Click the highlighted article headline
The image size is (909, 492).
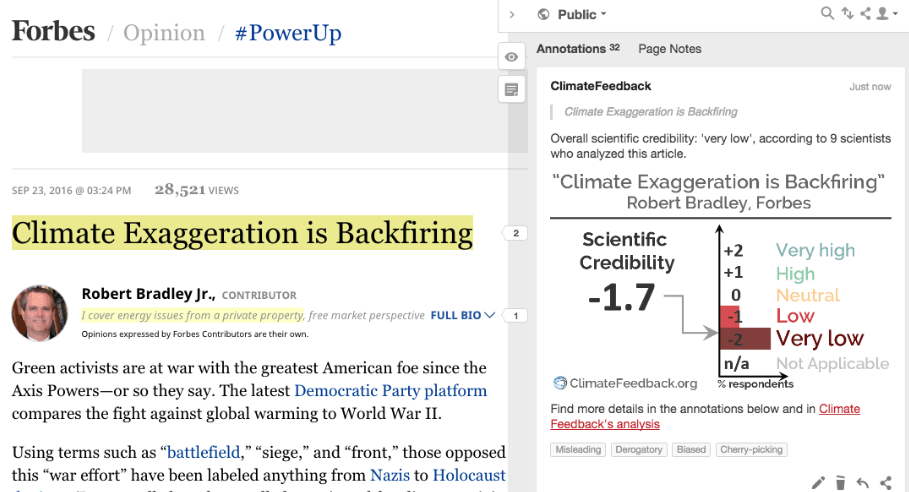(x=242, y=233)
